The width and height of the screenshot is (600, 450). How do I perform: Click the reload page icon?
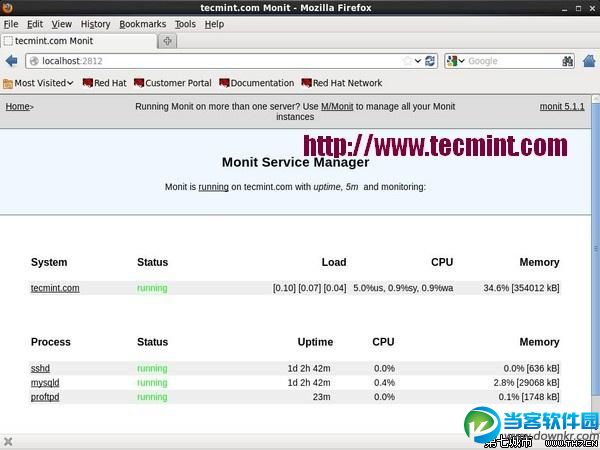point(430,61)
